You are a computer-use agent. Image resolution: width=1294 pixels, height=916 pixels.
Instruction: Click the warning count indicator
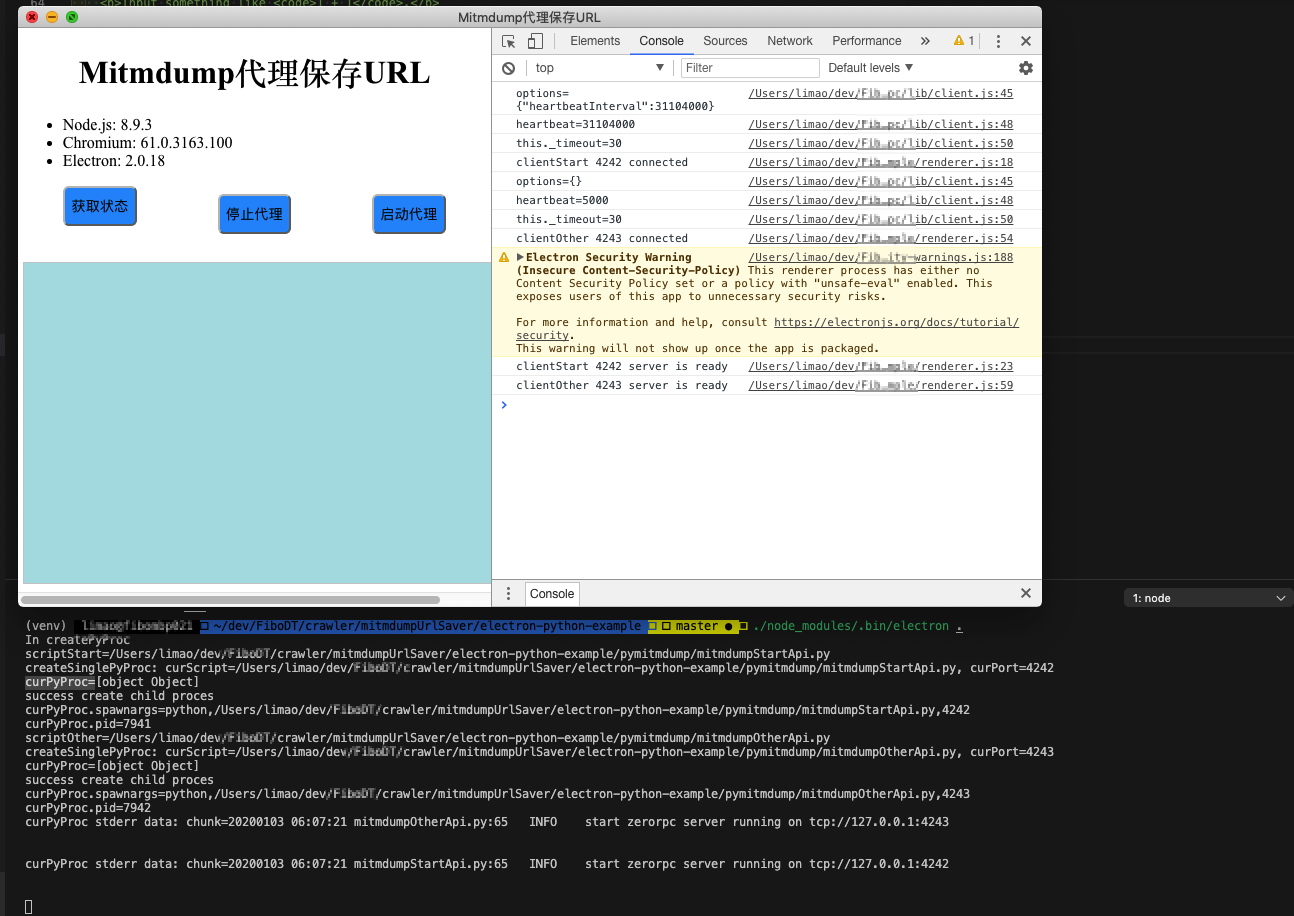point(964,41)
